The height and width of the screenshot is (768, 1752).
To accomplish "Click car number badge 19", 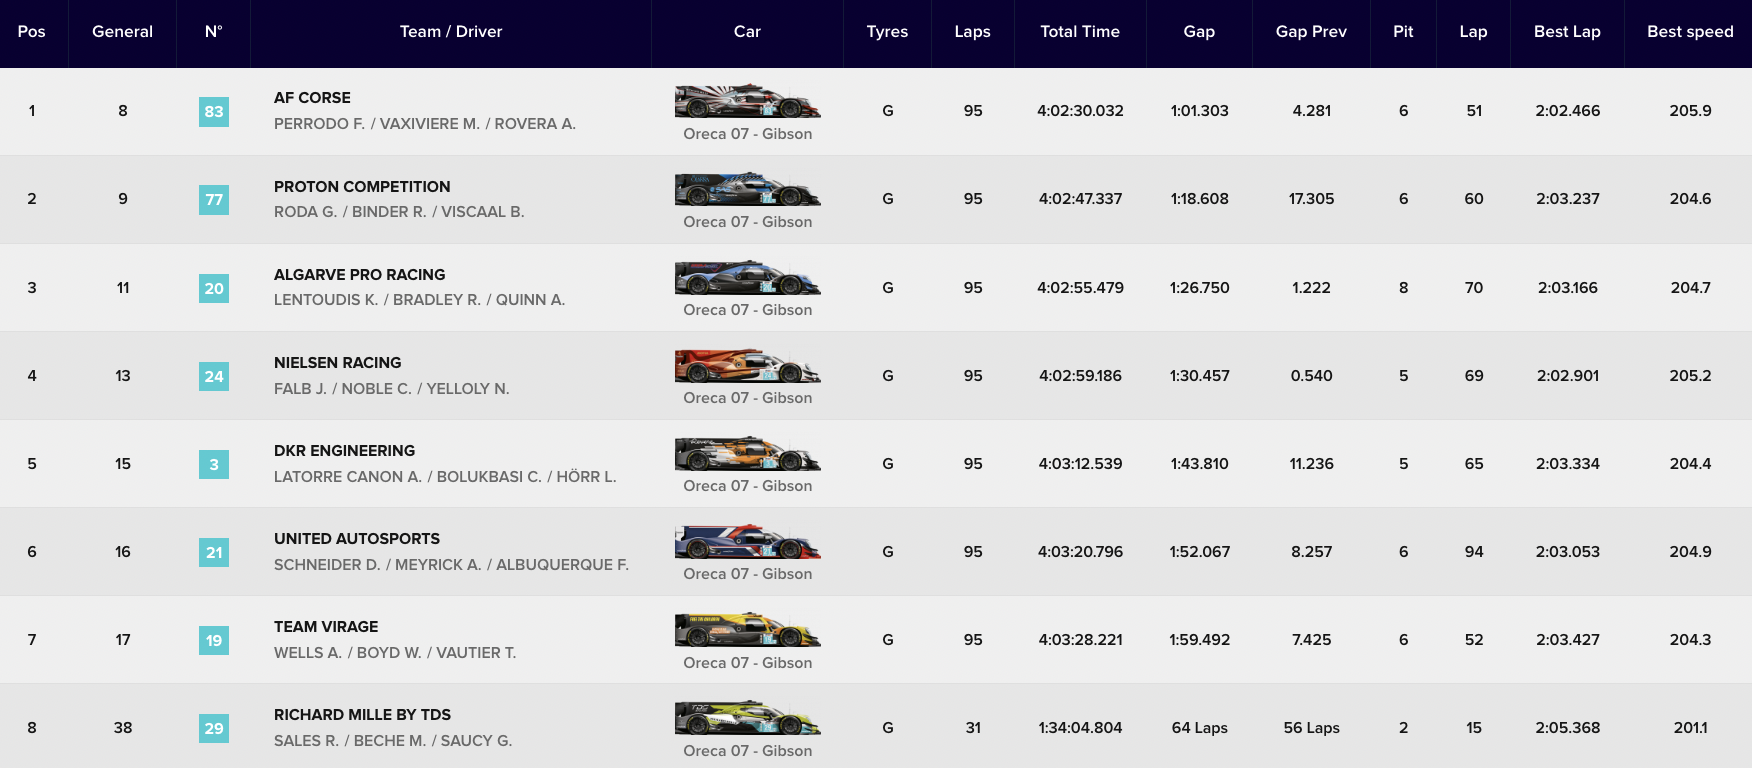I will 214,640.
